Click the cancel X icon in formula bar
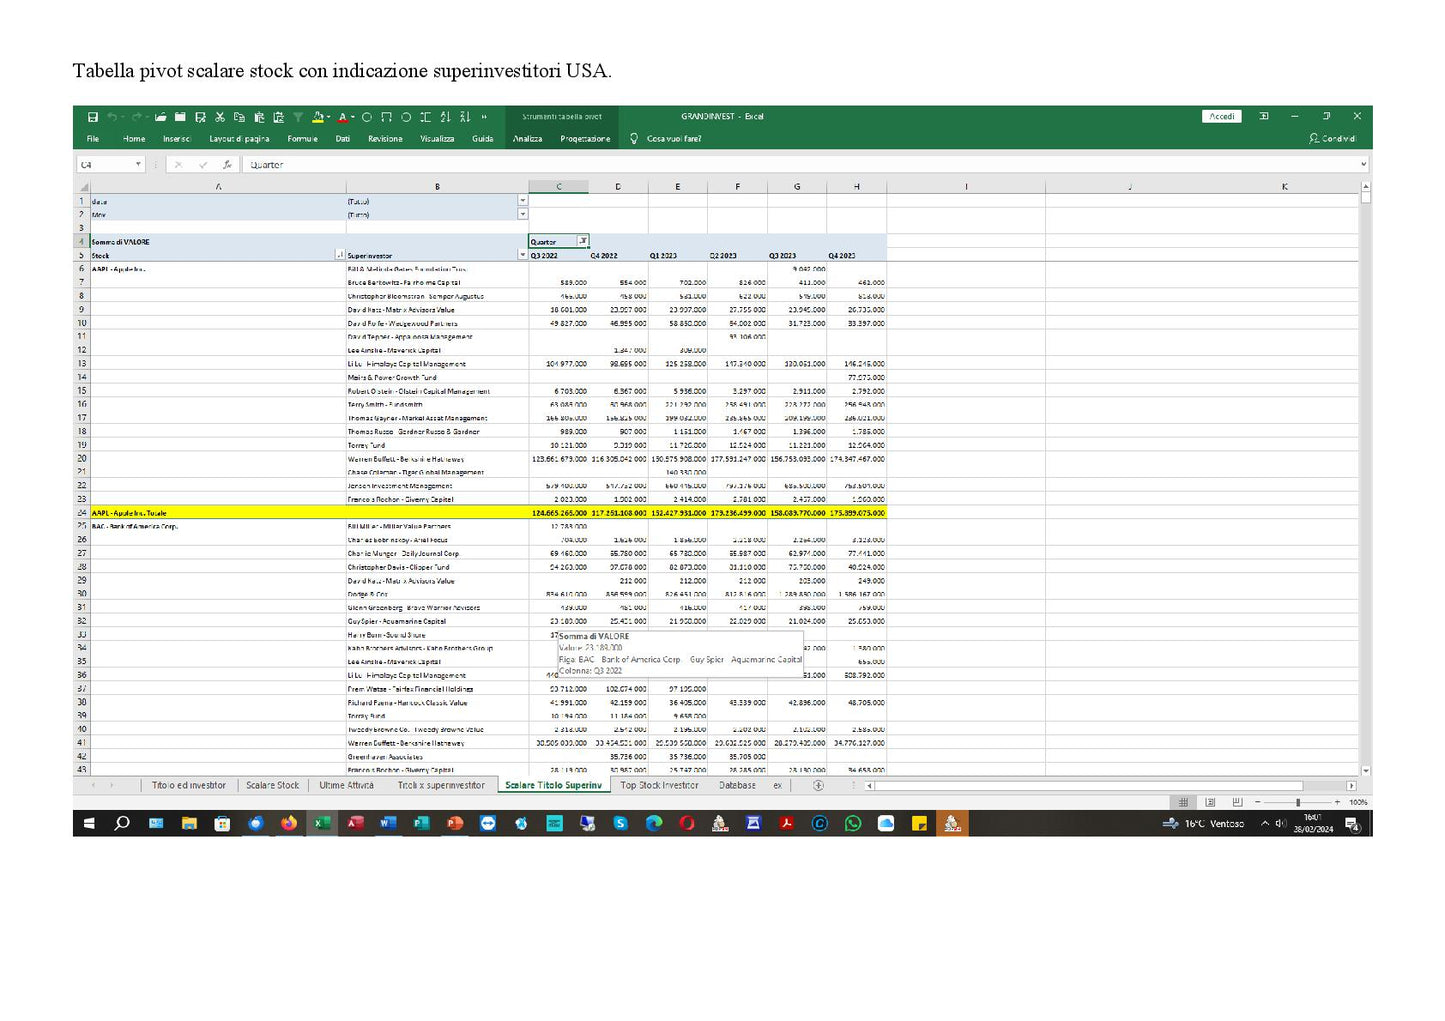This screenshot has width=1445, height=1021. (x=178, y=165)
